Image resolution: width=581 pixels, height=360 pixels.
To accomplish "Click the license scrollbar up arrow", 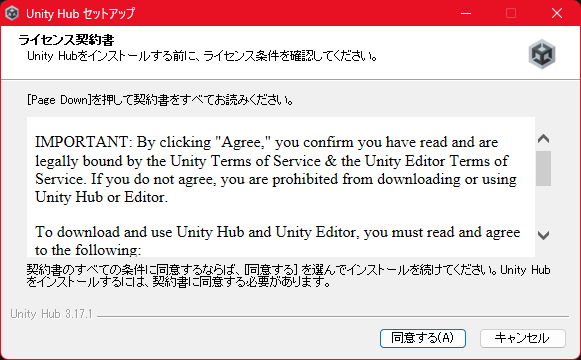I will tap(543, 139).
